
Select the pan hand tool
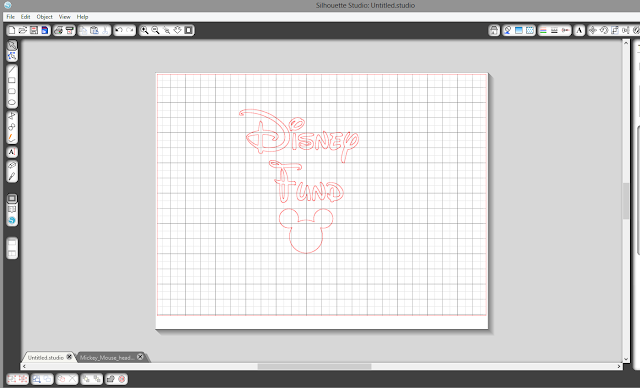point(177,30)
